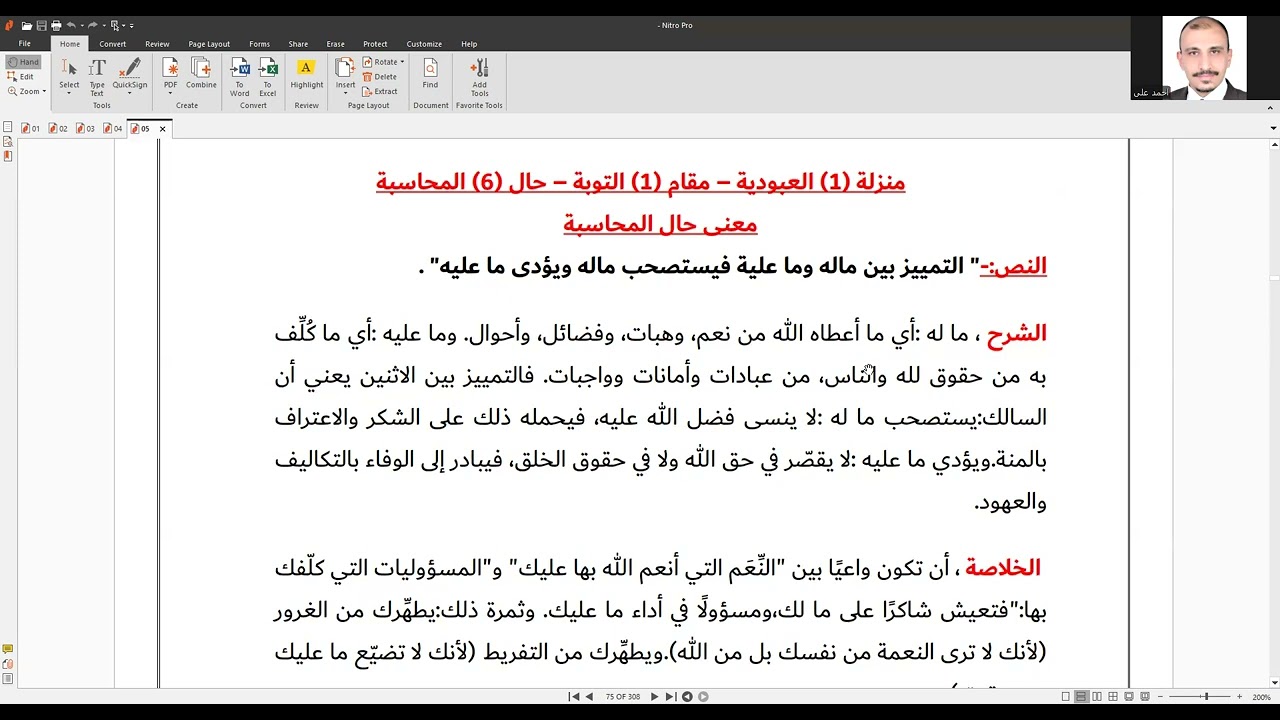This screenshot has height=720, width=1280.
Task: Click the zoom in plus button
Action: tap(1240, 697)
